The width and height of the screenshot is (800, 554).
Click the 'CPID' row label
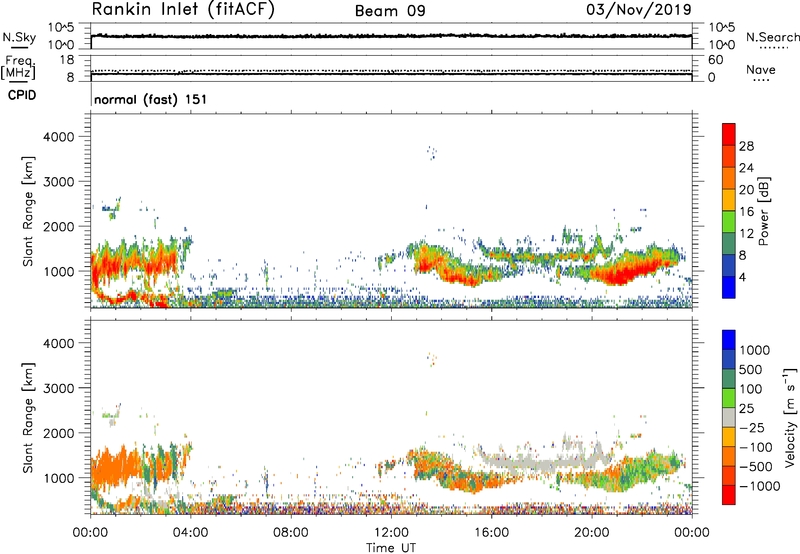point(22,95)
